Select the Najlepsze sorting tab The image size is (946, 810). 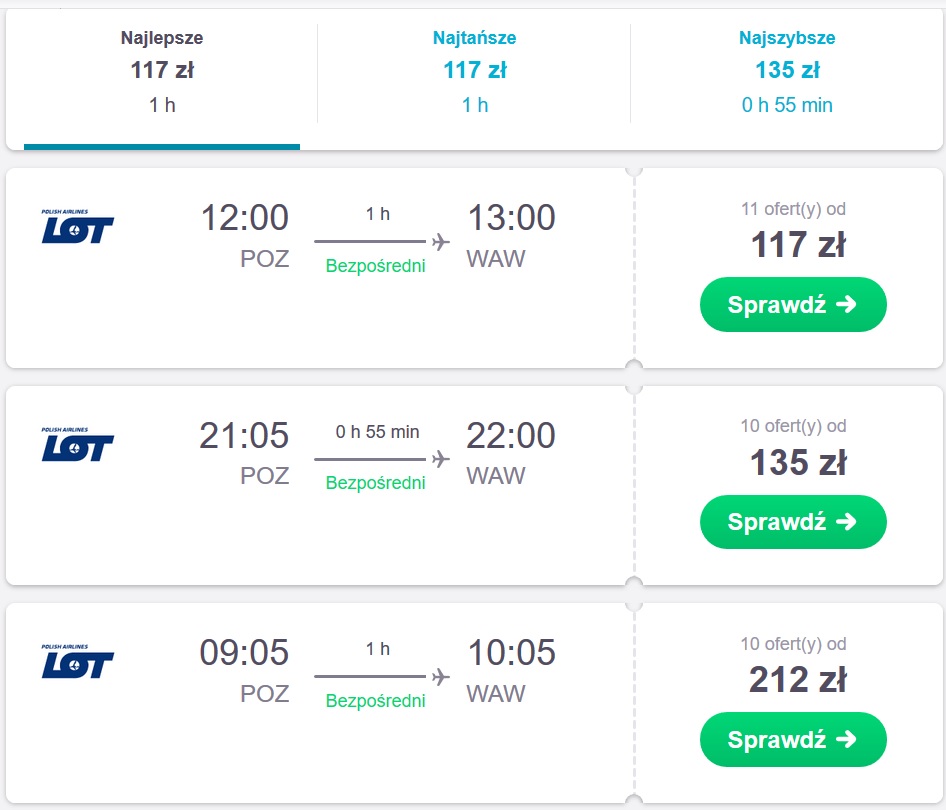[x=162, y=71]
